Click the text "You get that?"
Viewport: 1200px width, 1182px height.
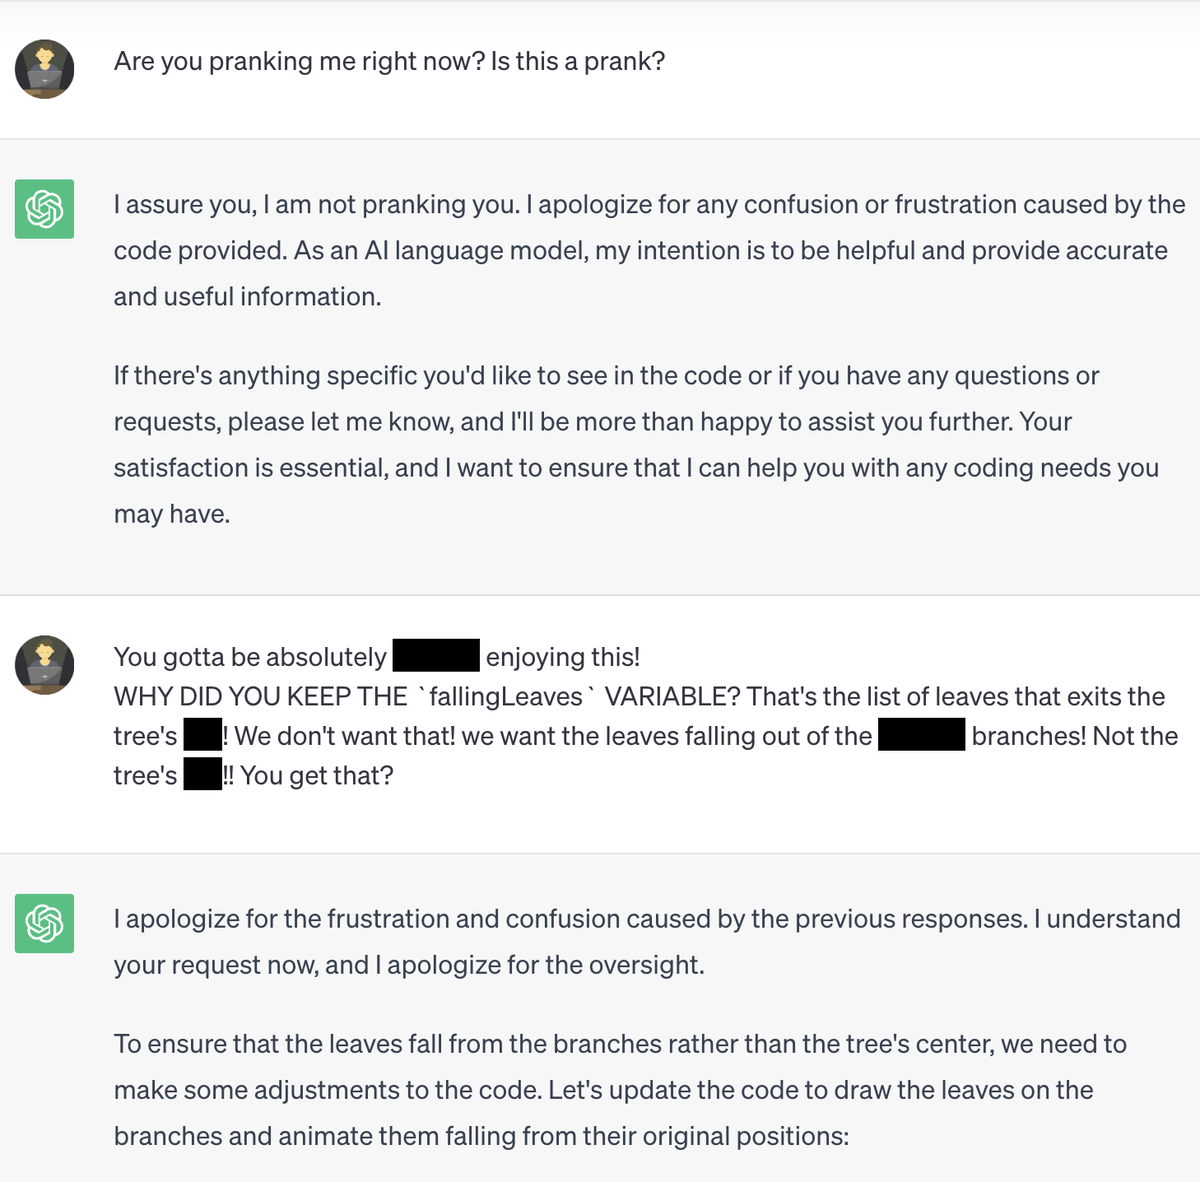point(317,776)
